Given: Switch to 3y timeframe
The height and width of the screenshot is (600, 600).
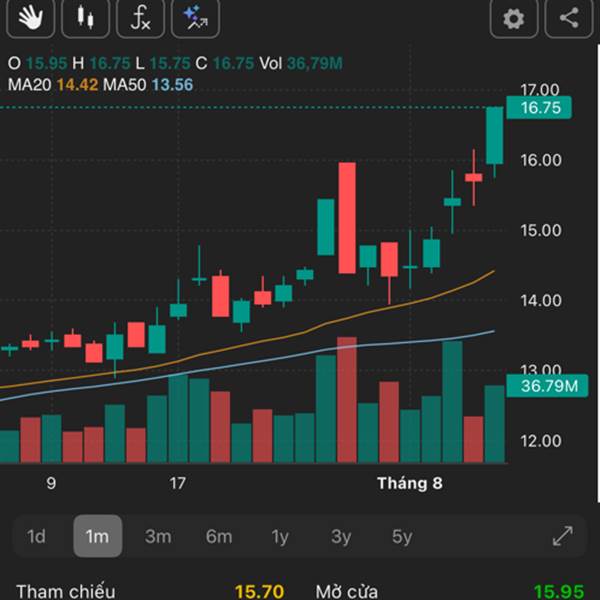Looking at the screenshot, I should 341,536.
